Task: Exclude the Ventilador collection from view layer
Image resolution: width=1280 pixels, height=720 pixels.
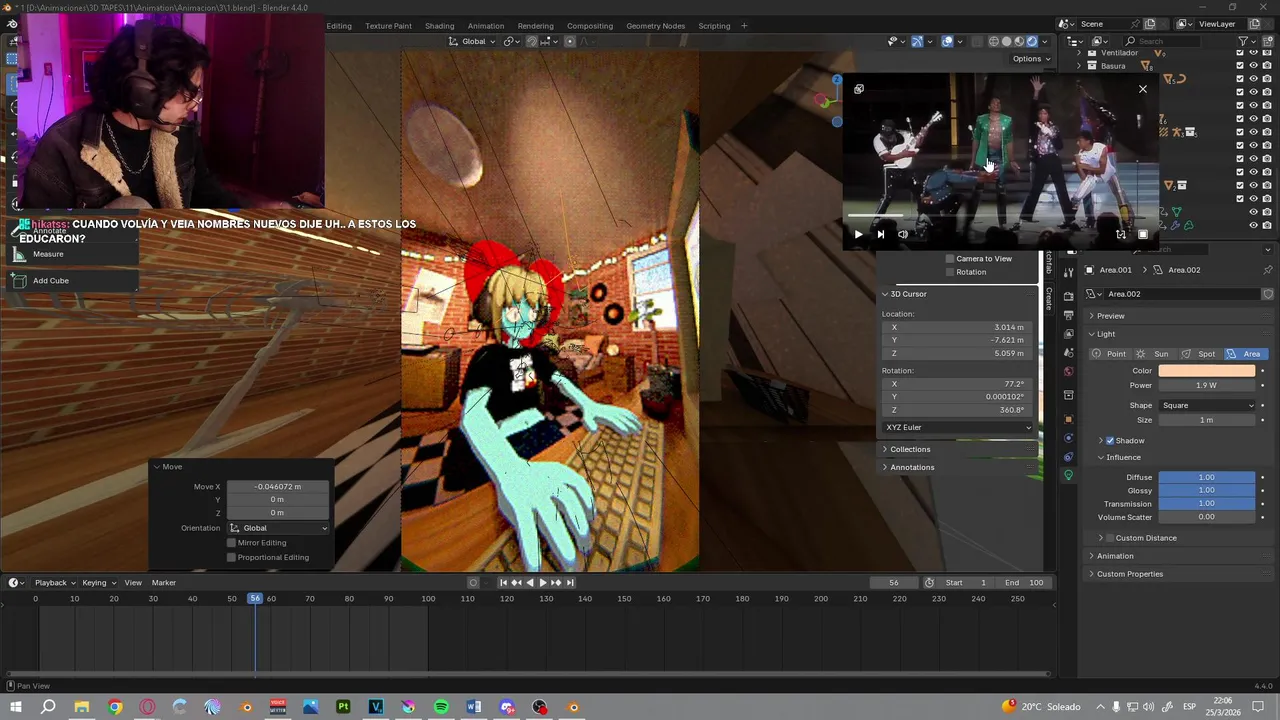Action: tap(1240, 53)
